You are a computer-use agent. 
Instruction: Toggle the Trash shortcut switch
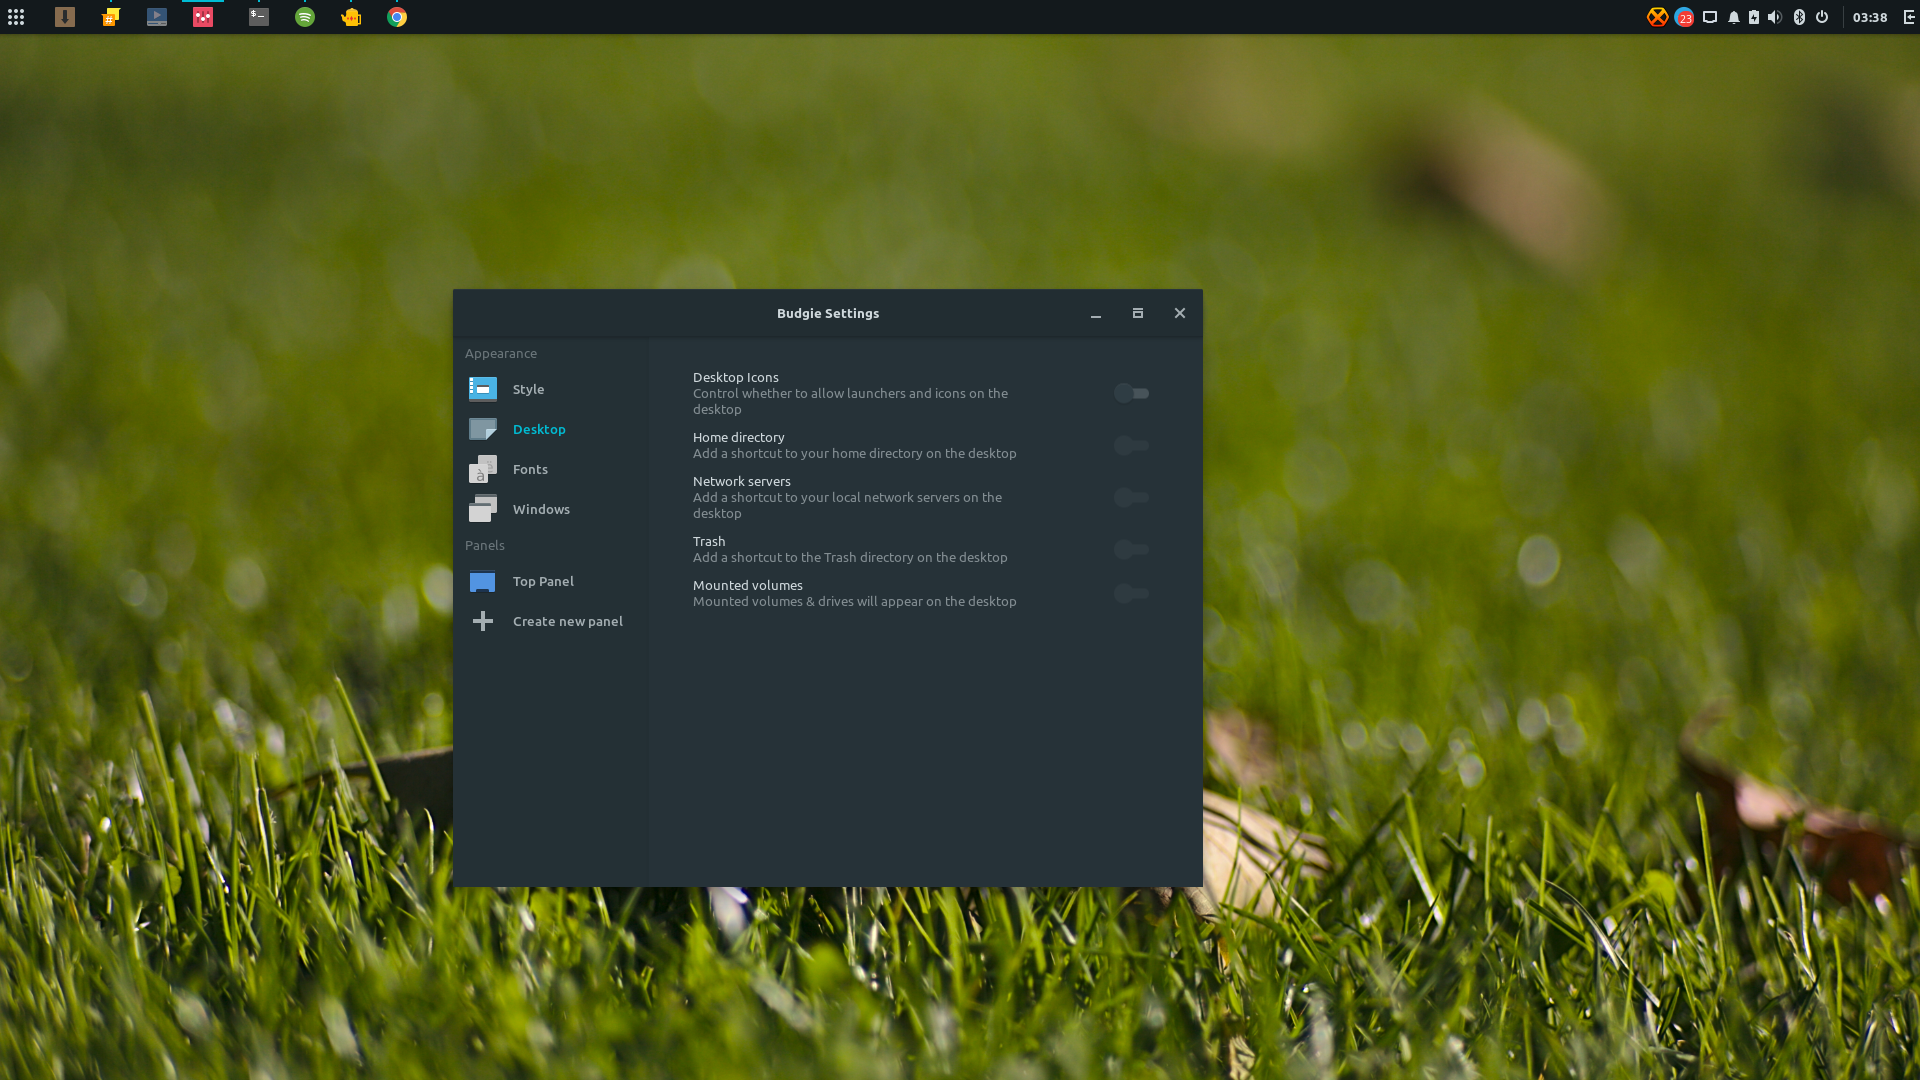(1132, 549)
